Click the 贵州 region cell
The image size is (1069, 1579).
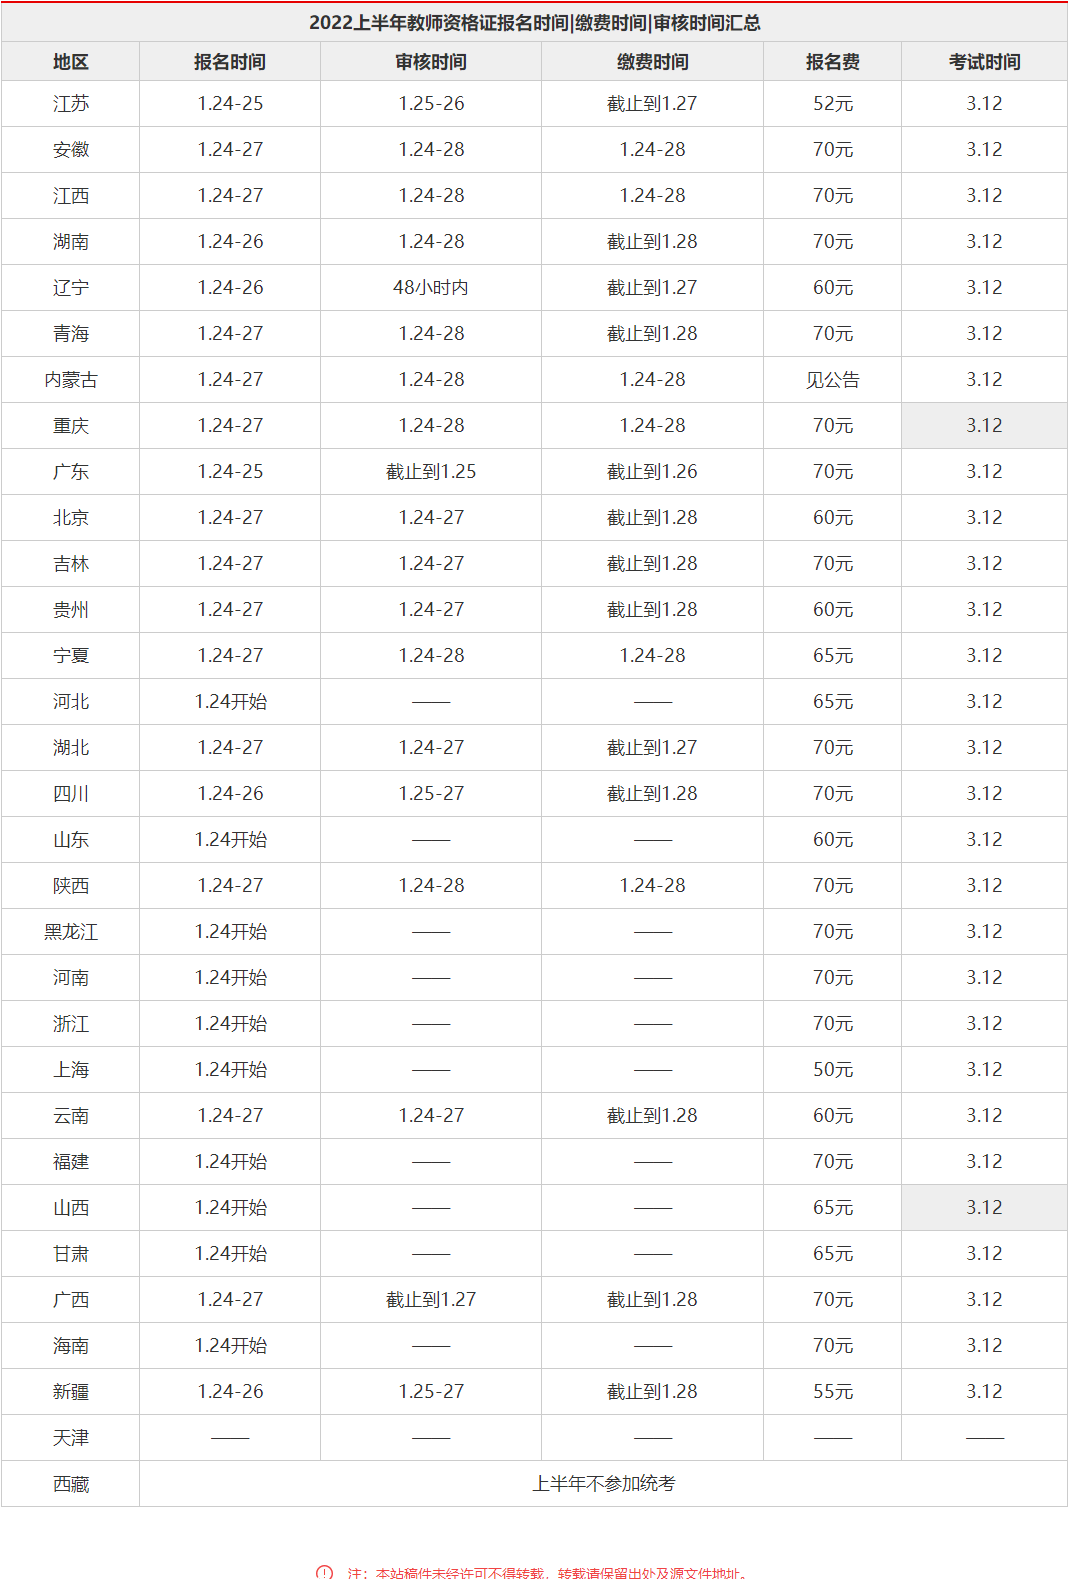[71, 610]
